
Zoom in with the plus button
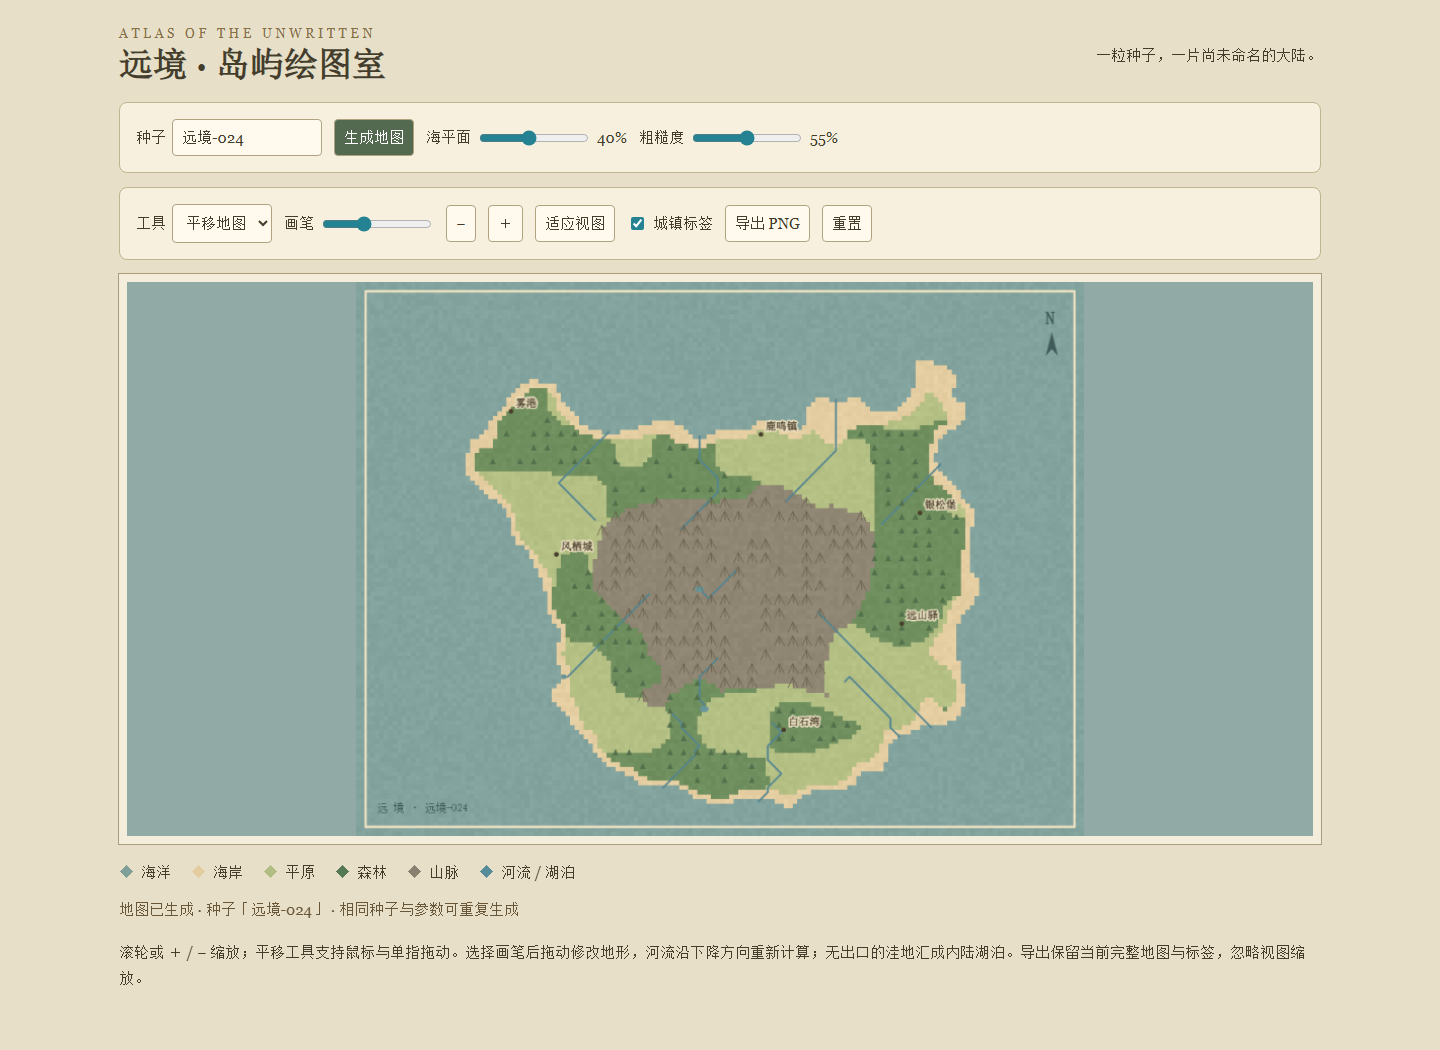pyautogui.click(x=505, y=224)
